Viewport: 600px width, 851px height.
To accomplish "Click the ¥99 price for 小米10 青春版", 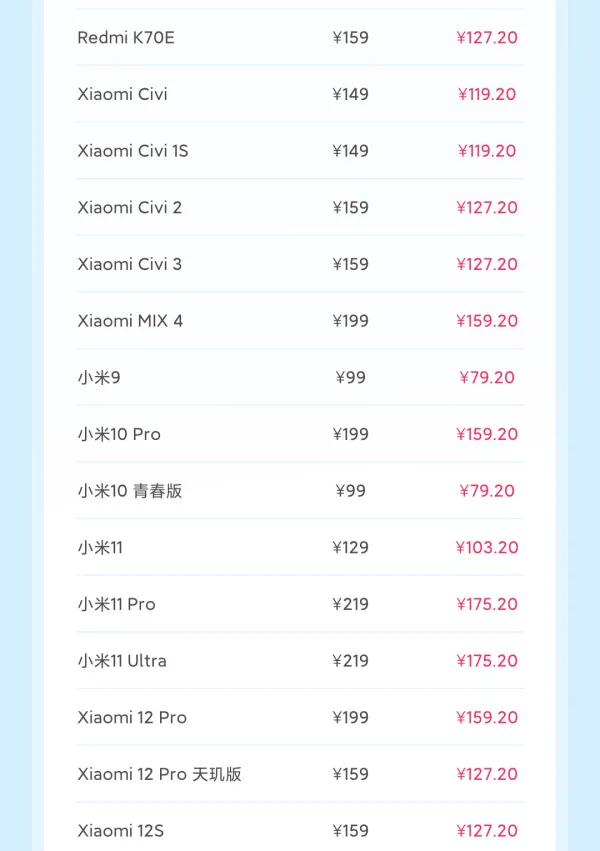I will click(x=350, y=491).
